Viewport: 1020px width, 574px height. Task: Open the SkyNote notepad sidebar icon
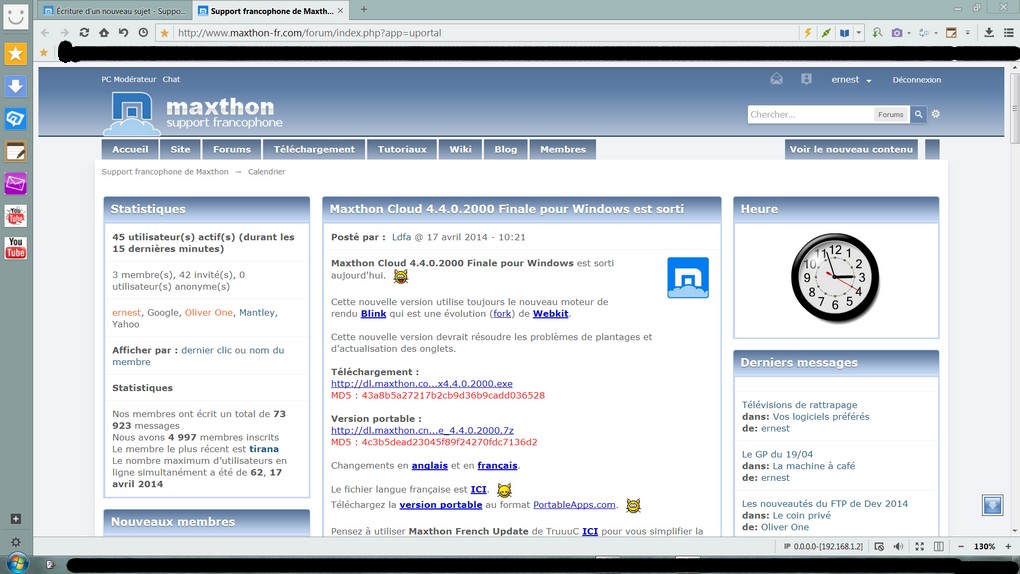16,152
